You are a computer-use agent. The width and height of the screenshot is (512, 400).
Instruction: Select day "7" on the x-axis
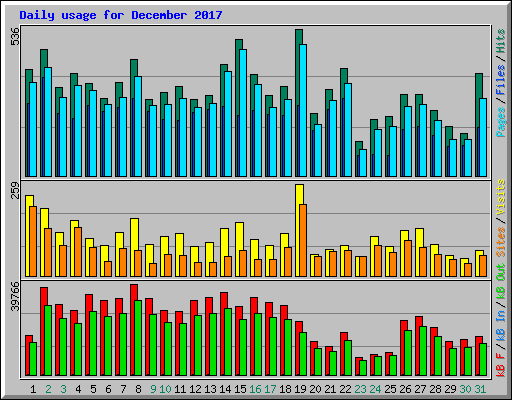point(123,389)
